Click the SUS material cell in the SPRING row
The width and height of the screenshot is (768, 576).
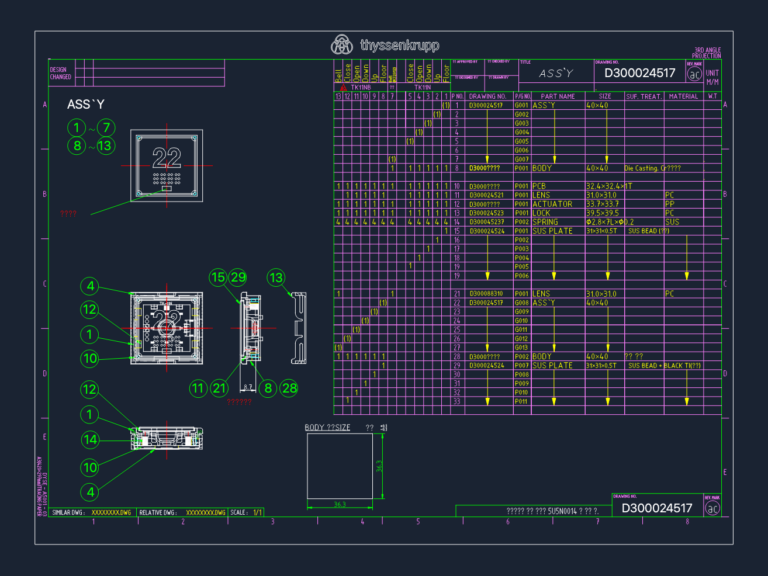(672, 222)
